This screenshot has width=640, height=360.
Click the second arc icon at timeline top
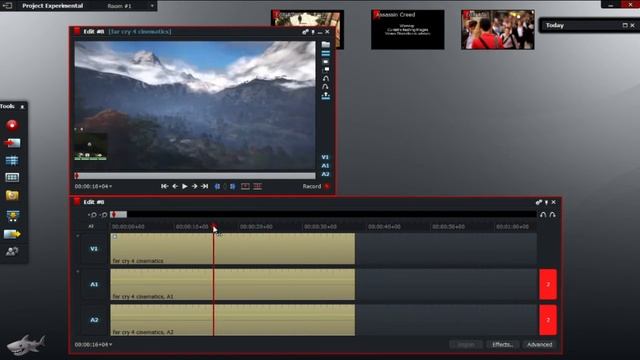coord(552,215)
